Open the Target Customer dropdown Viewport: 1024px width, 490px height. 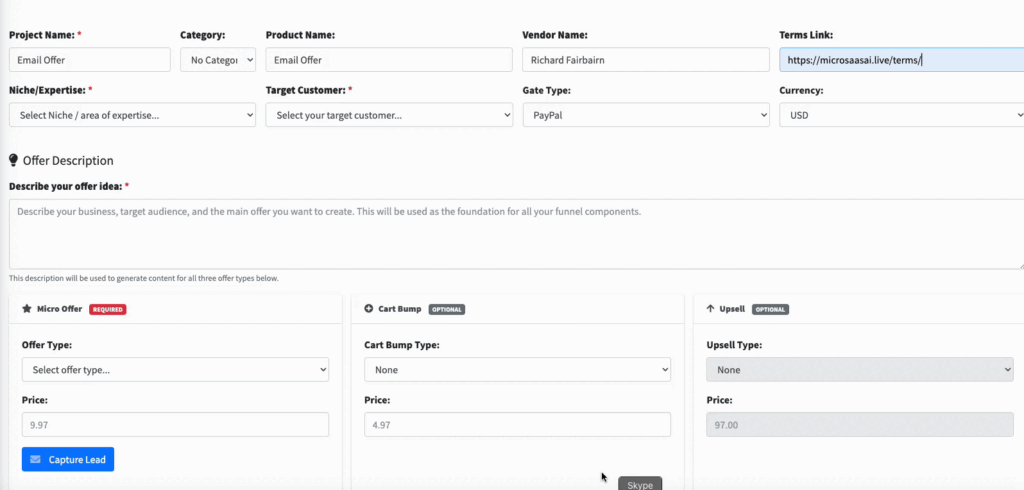coord(389,115)
